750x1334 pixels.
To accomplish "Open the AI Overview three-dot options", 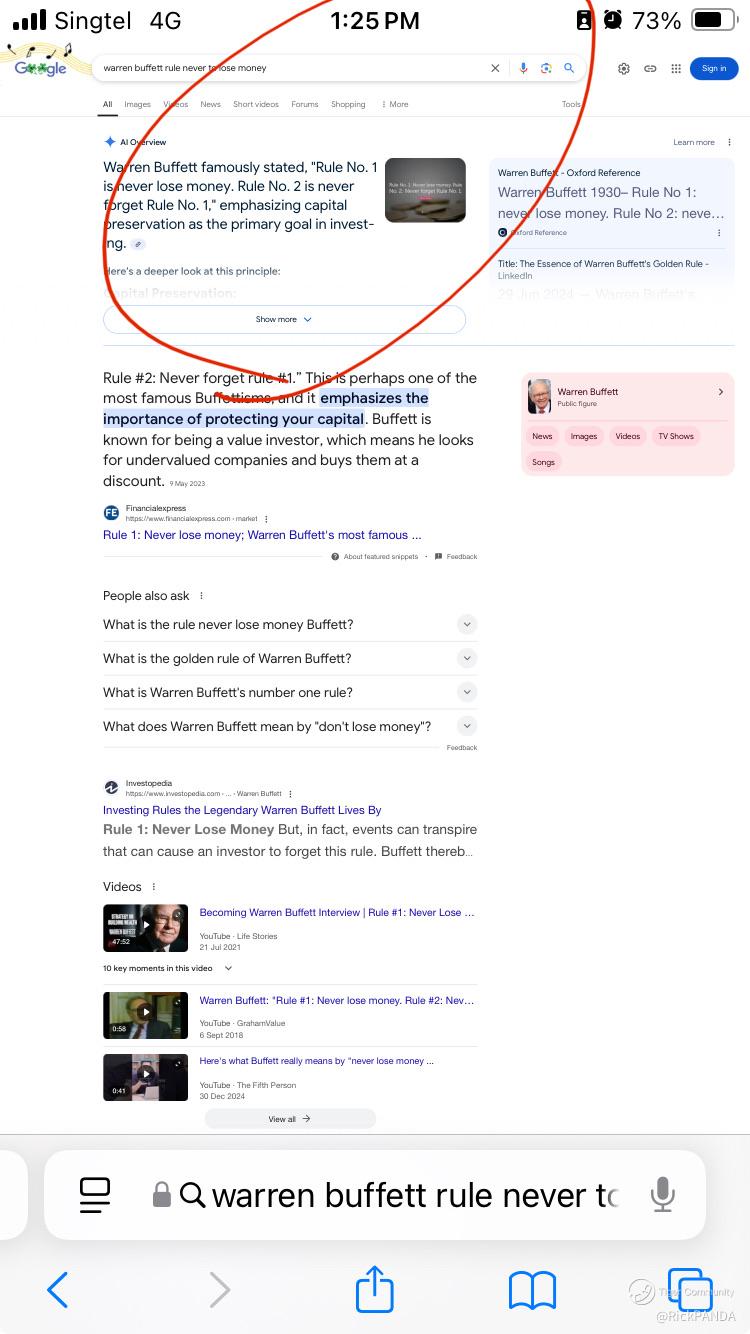I will click(731, 142).
